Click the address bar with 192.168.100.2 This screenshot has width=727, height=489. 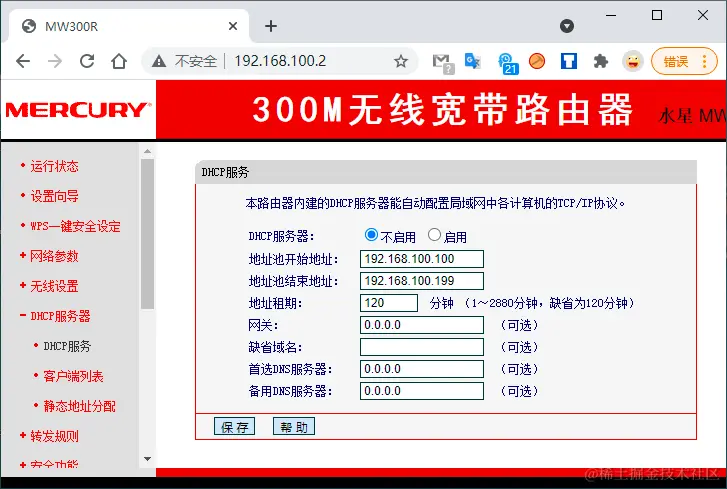[280, 61]
